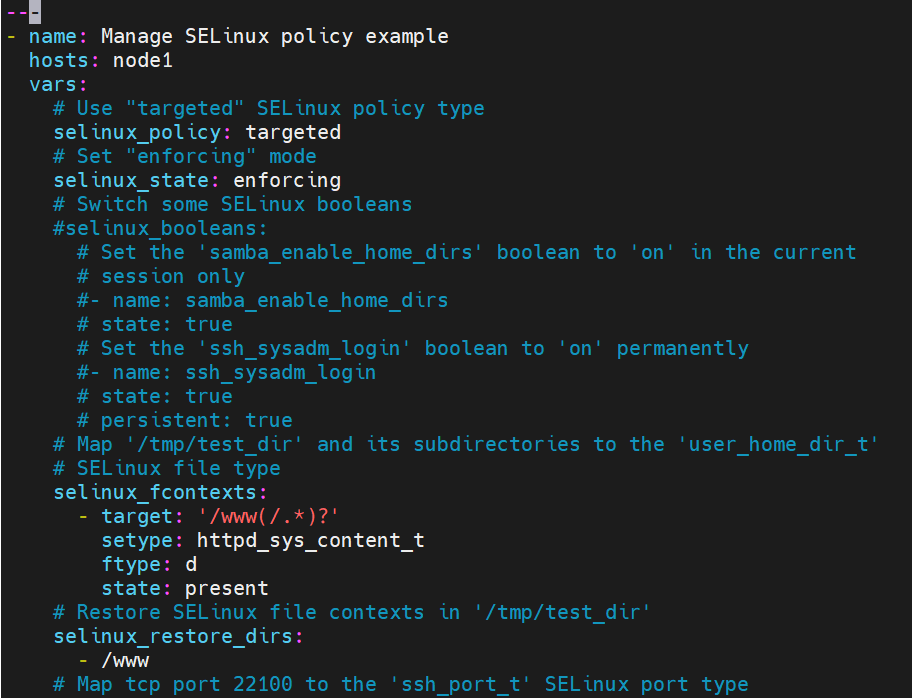Click 'selinux_state' variable key
The height and width of the screenshot is (698, 912).
point(131,180)
